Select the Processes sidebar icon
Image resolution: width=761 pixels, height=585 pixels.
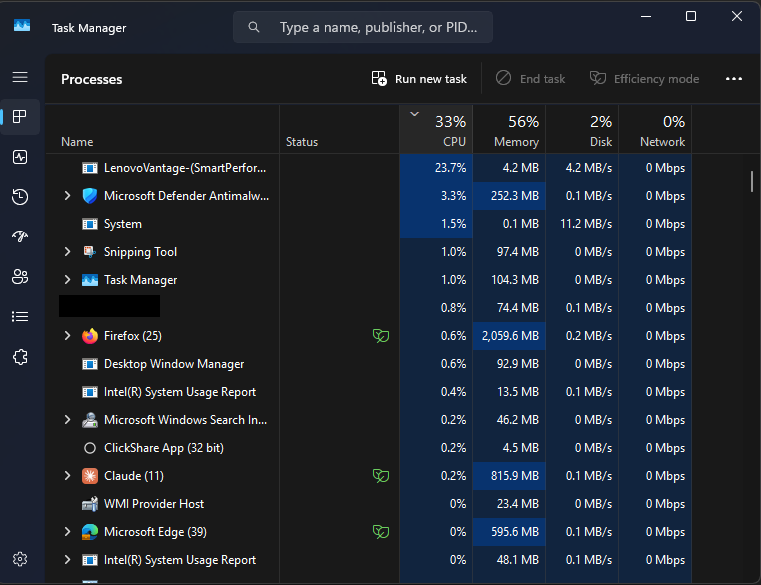(20, 117)
